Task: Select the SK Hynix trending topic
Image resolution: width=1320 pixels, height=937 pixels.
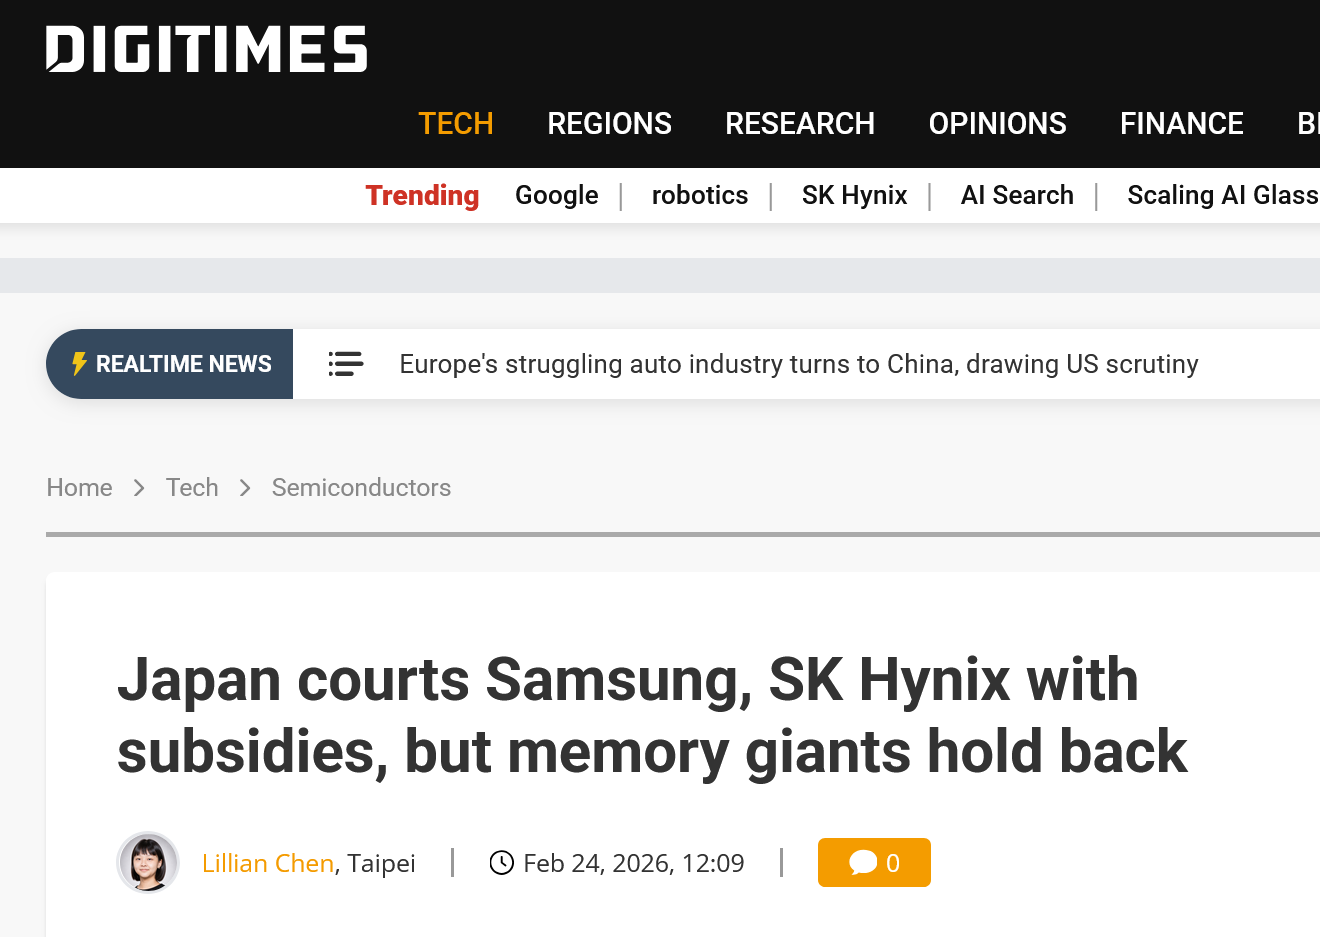Action: 855,195
